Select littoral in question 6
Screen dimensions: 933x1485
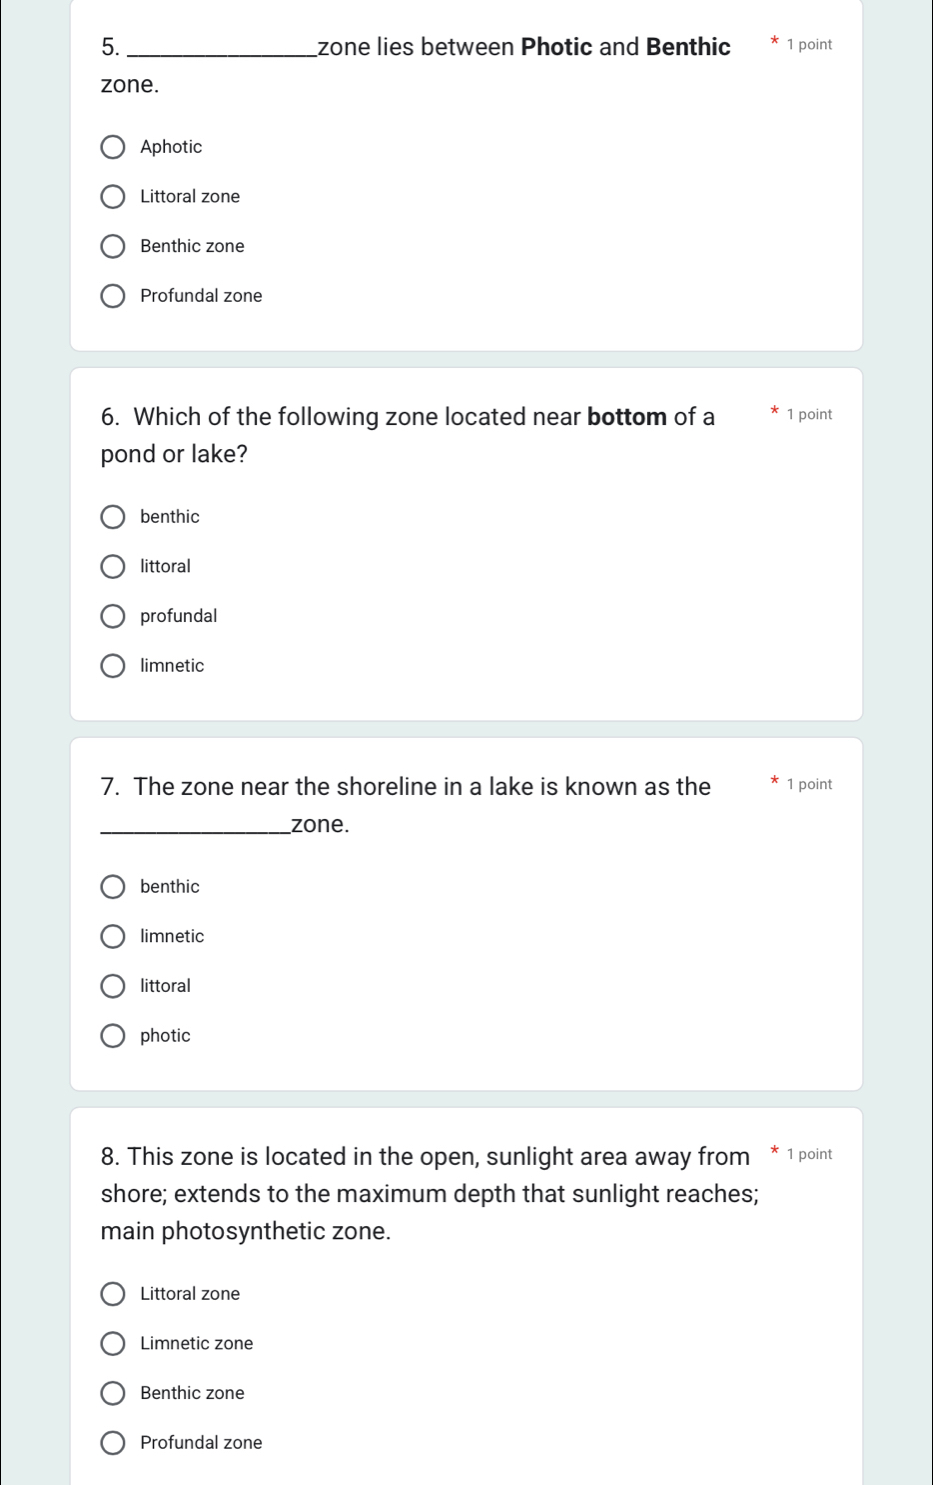[113, 567]
